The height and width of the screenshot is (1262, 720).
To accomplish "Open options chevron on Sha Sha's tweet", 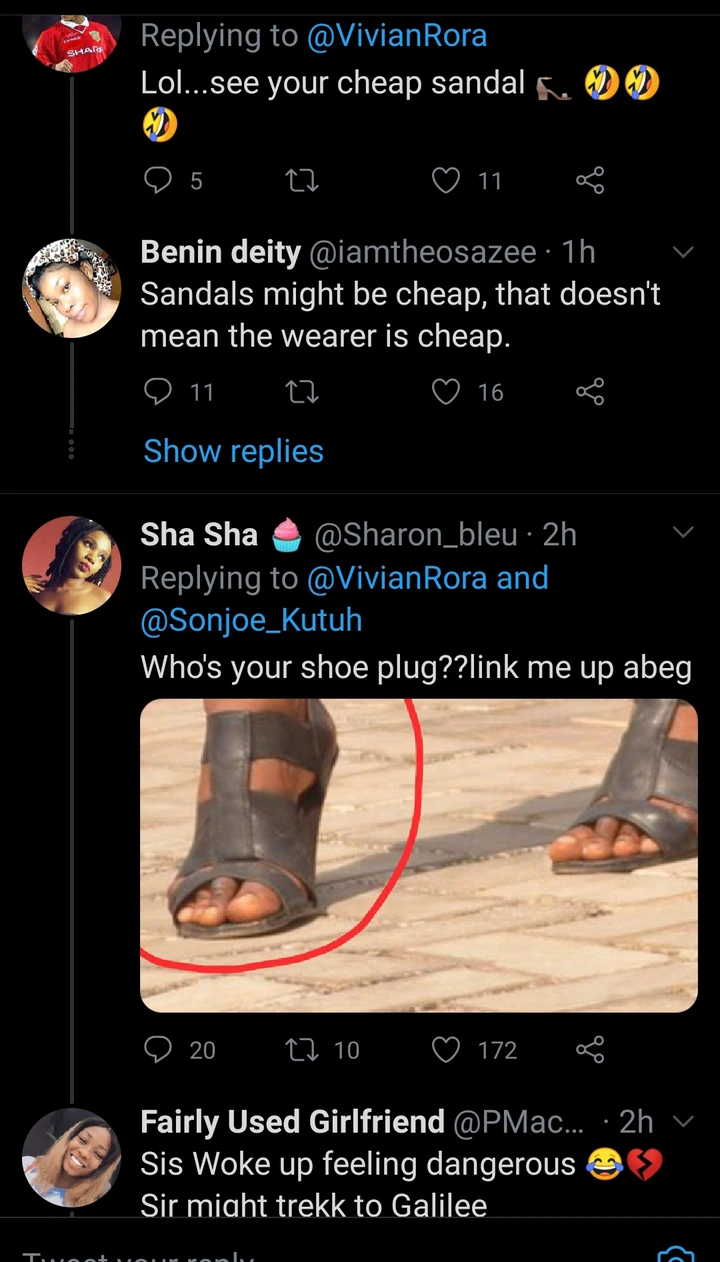I will pyautogui.click(x=683, y=533).
